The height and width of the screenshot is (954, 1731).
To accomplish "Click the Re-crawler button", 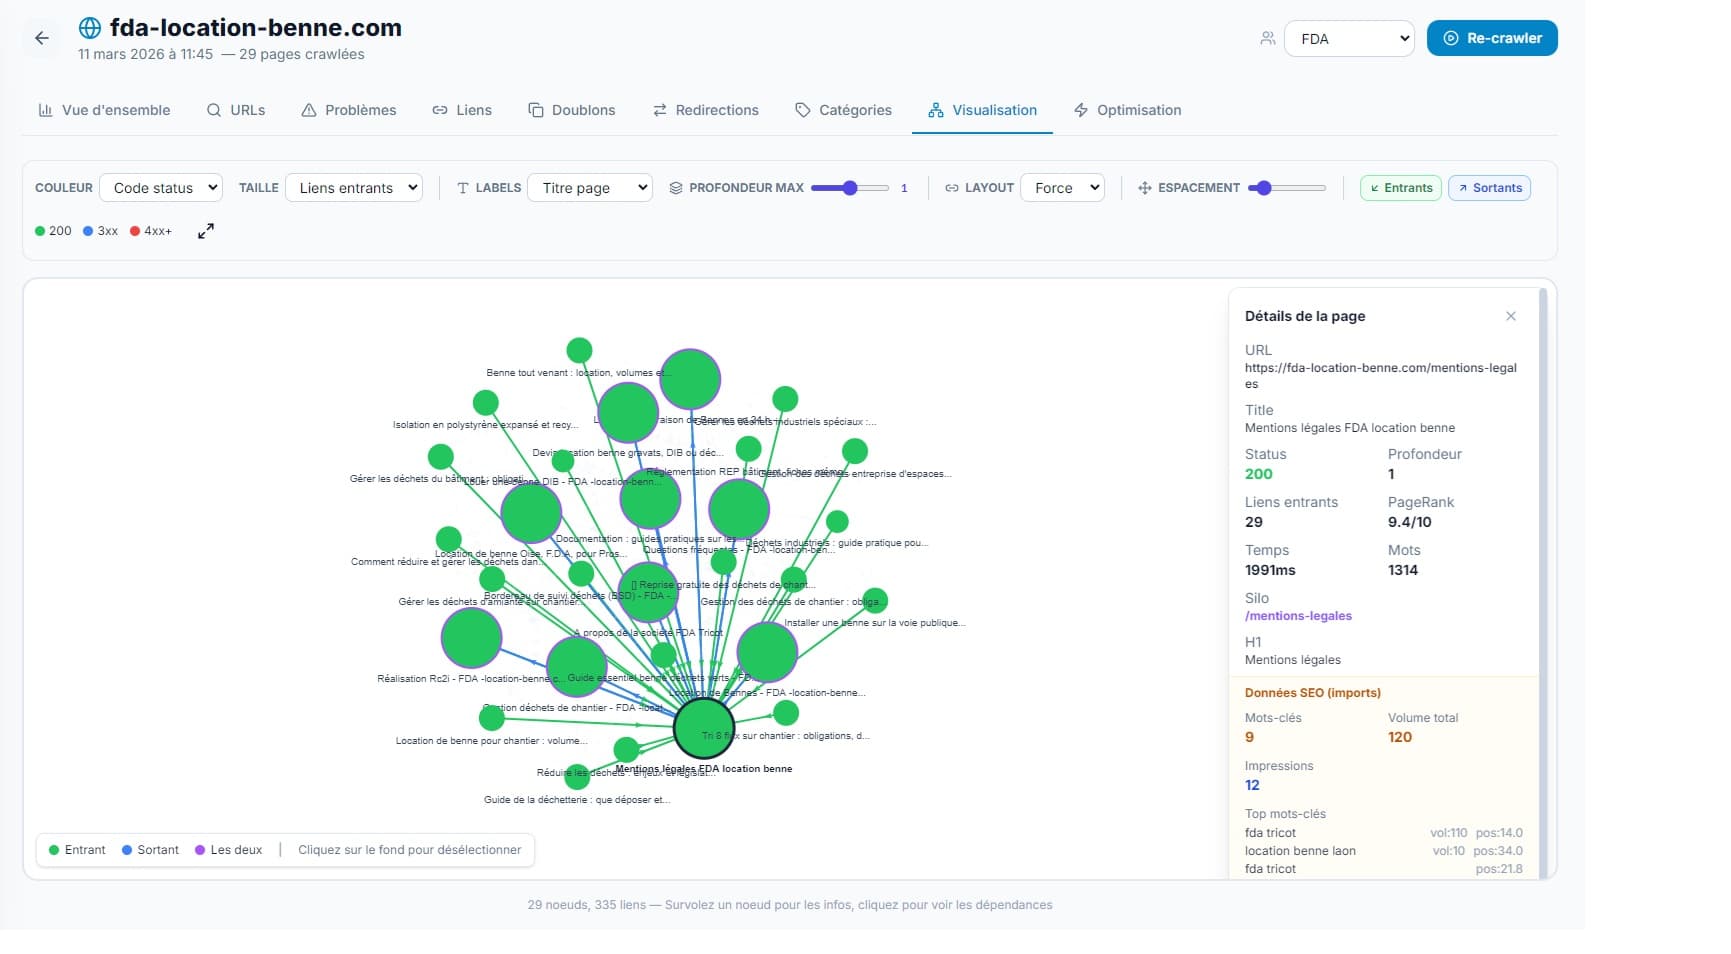I will point(1491,37).
